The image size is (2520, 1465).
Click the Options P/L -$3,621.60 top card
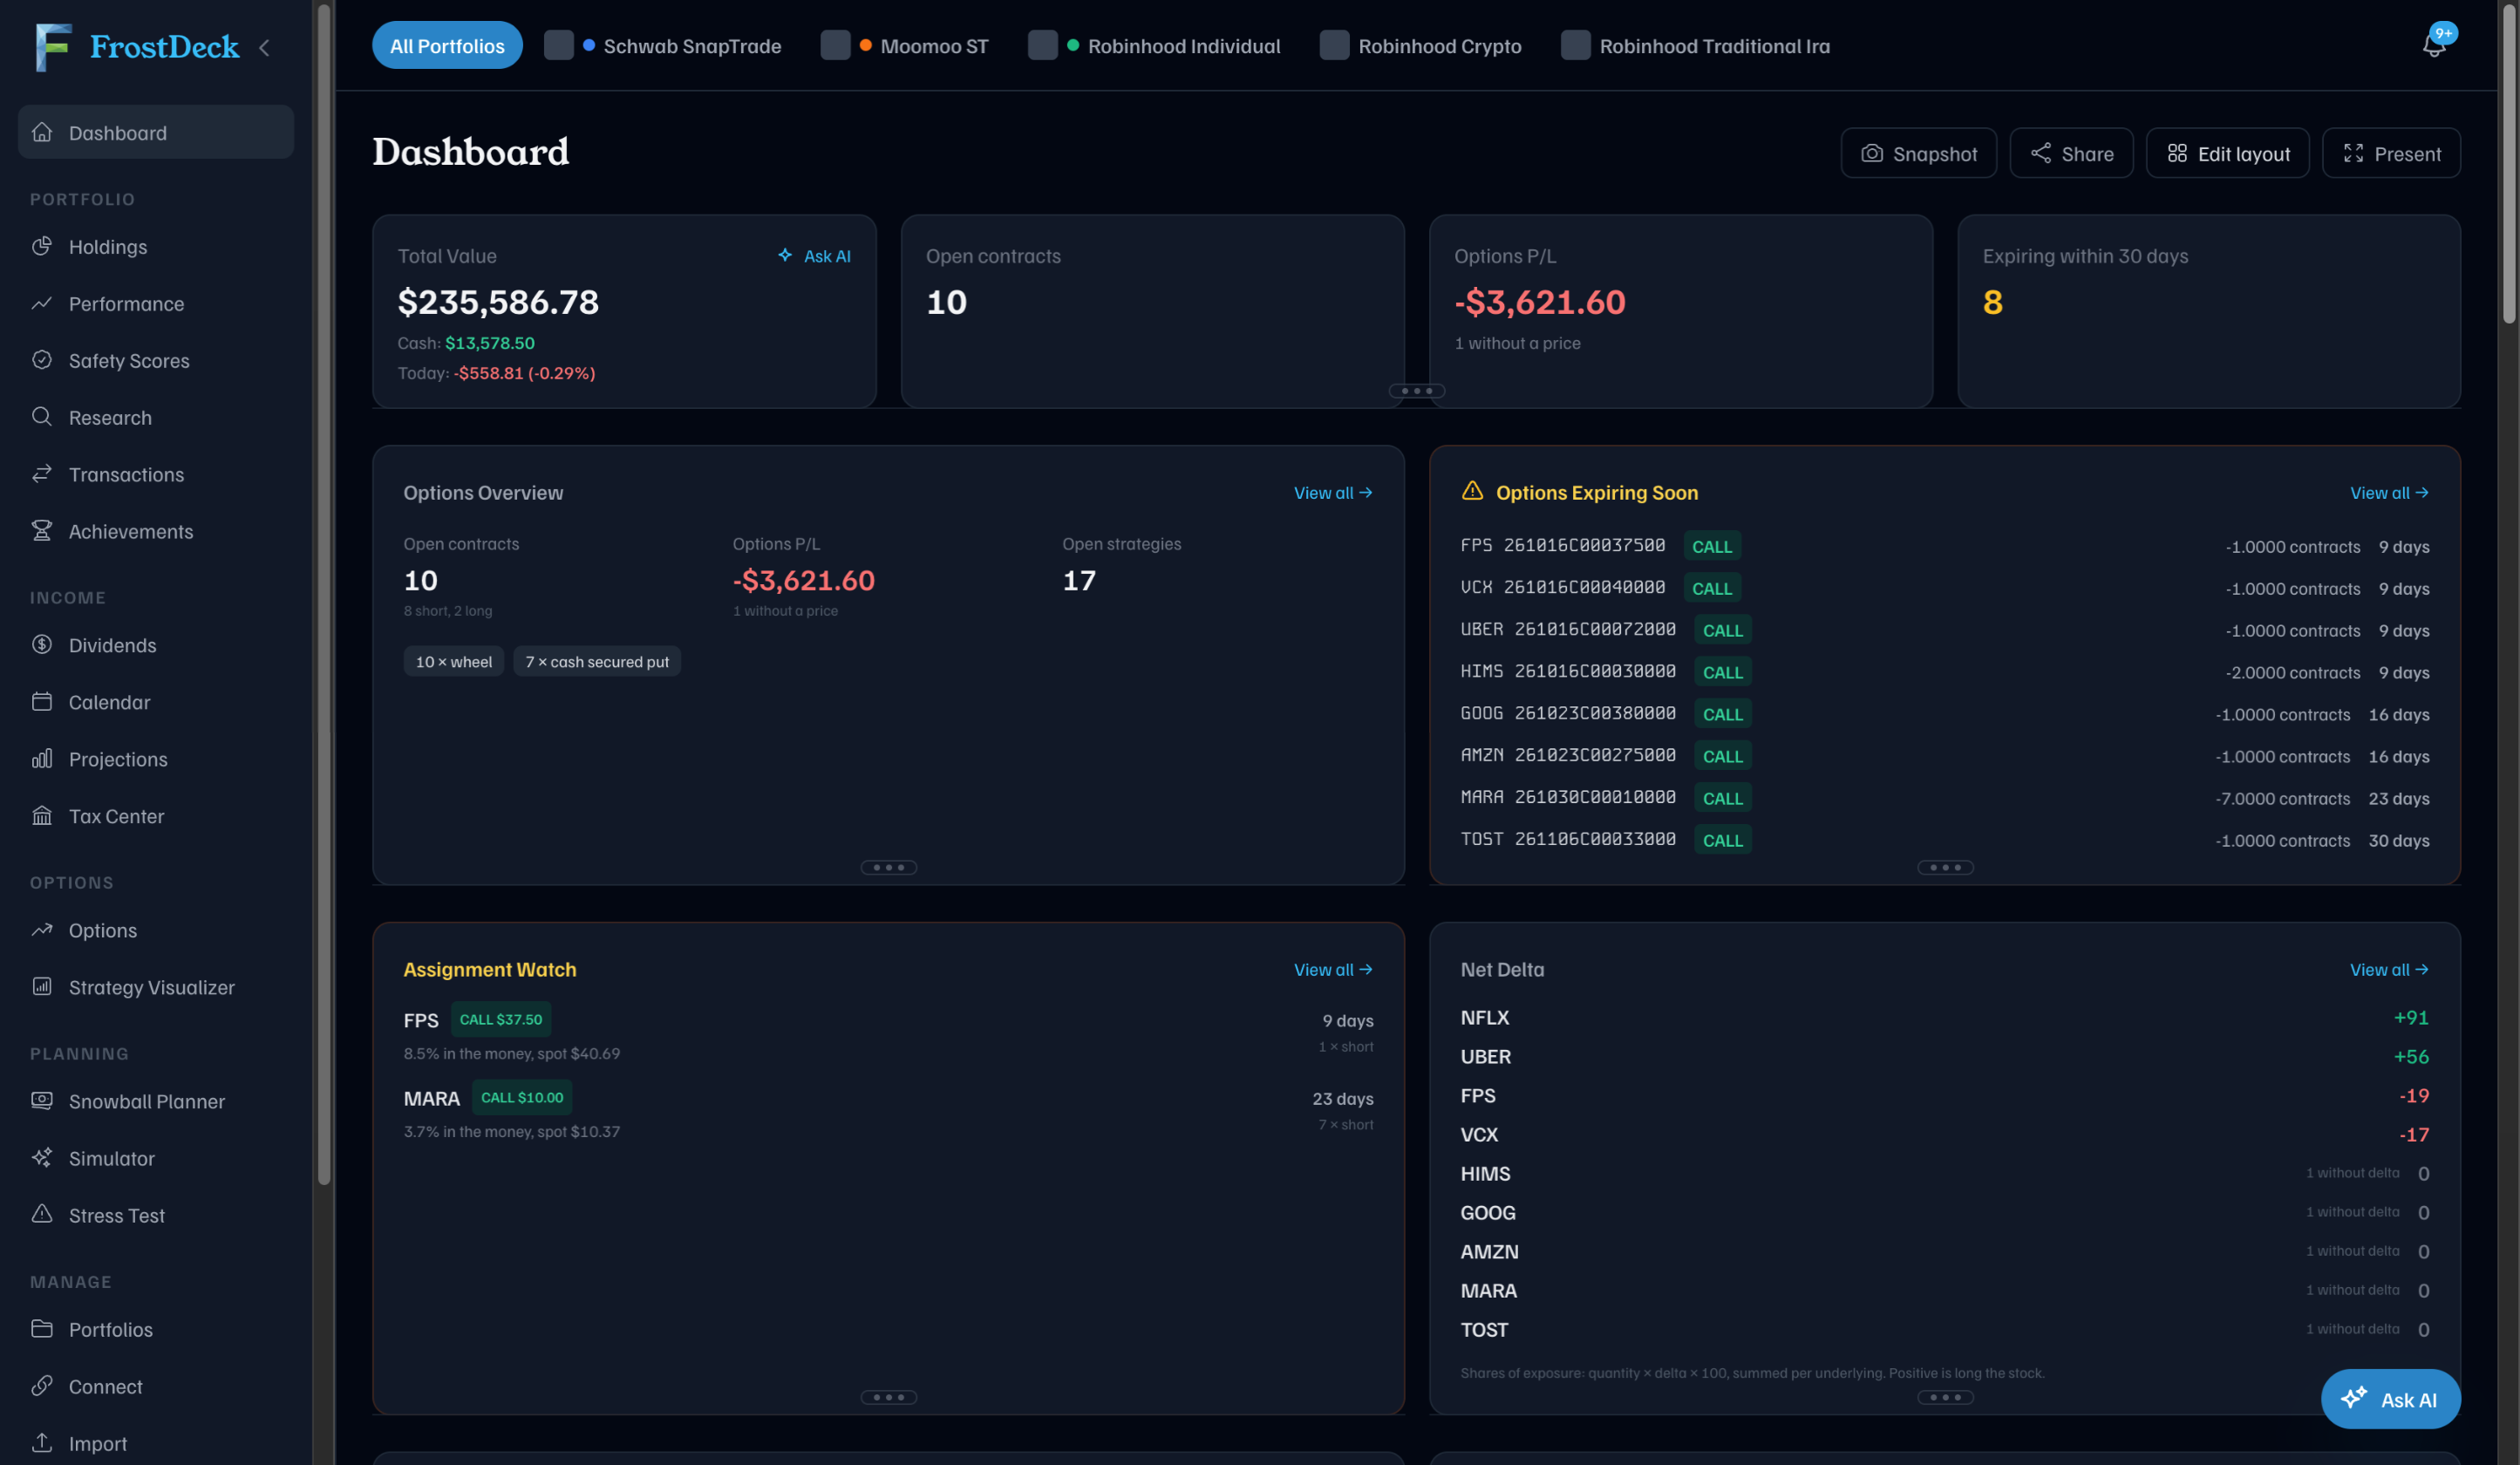(x=1681, y=311)
